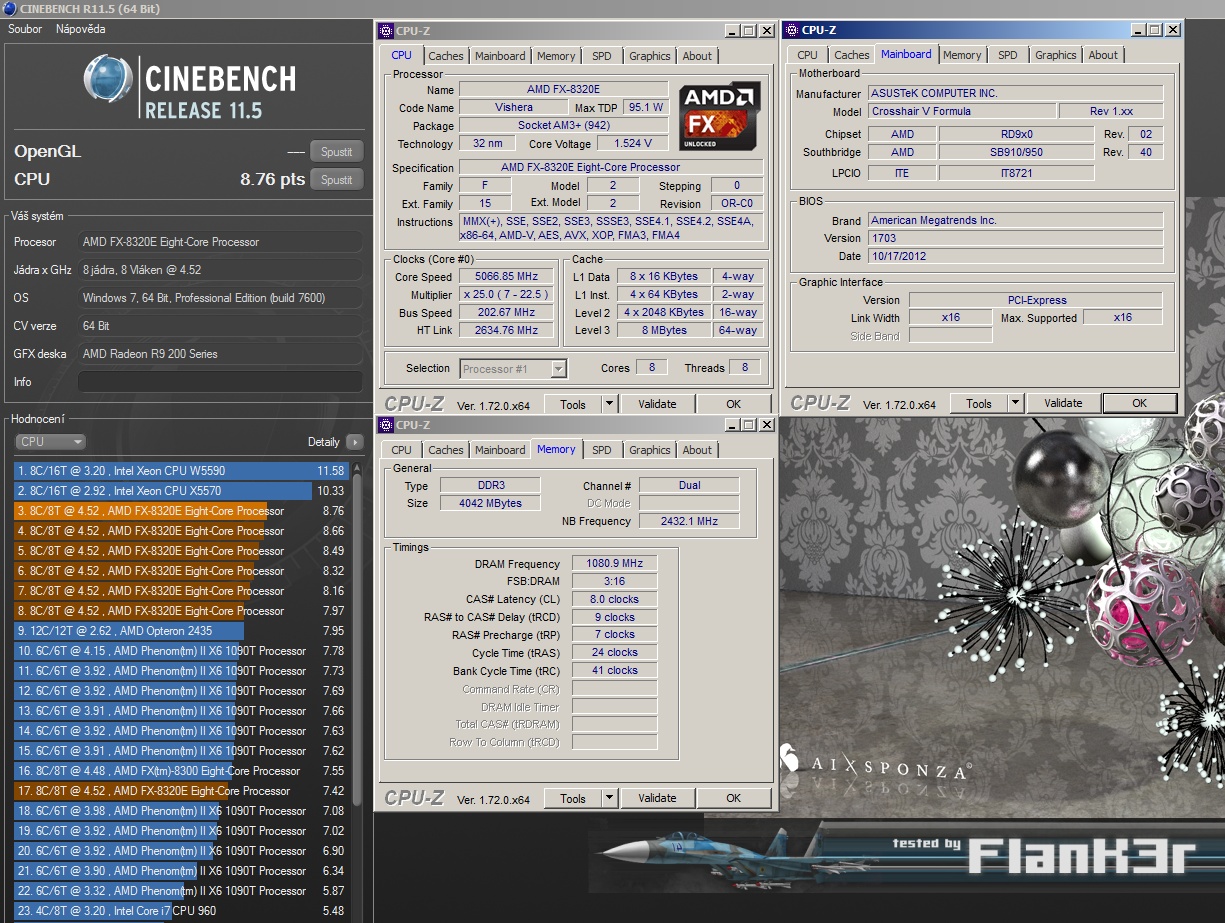This screenshot has height=923, width=1225.
Task: Select ranking row 9 AMD Opteron 2435
Action: pos(181,631)
